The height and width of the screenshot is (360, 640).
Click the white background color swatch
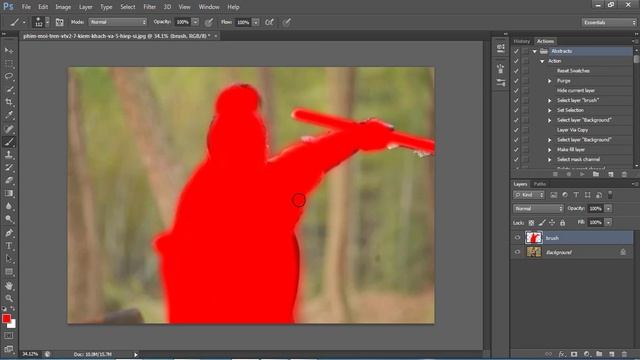point(12,324)
